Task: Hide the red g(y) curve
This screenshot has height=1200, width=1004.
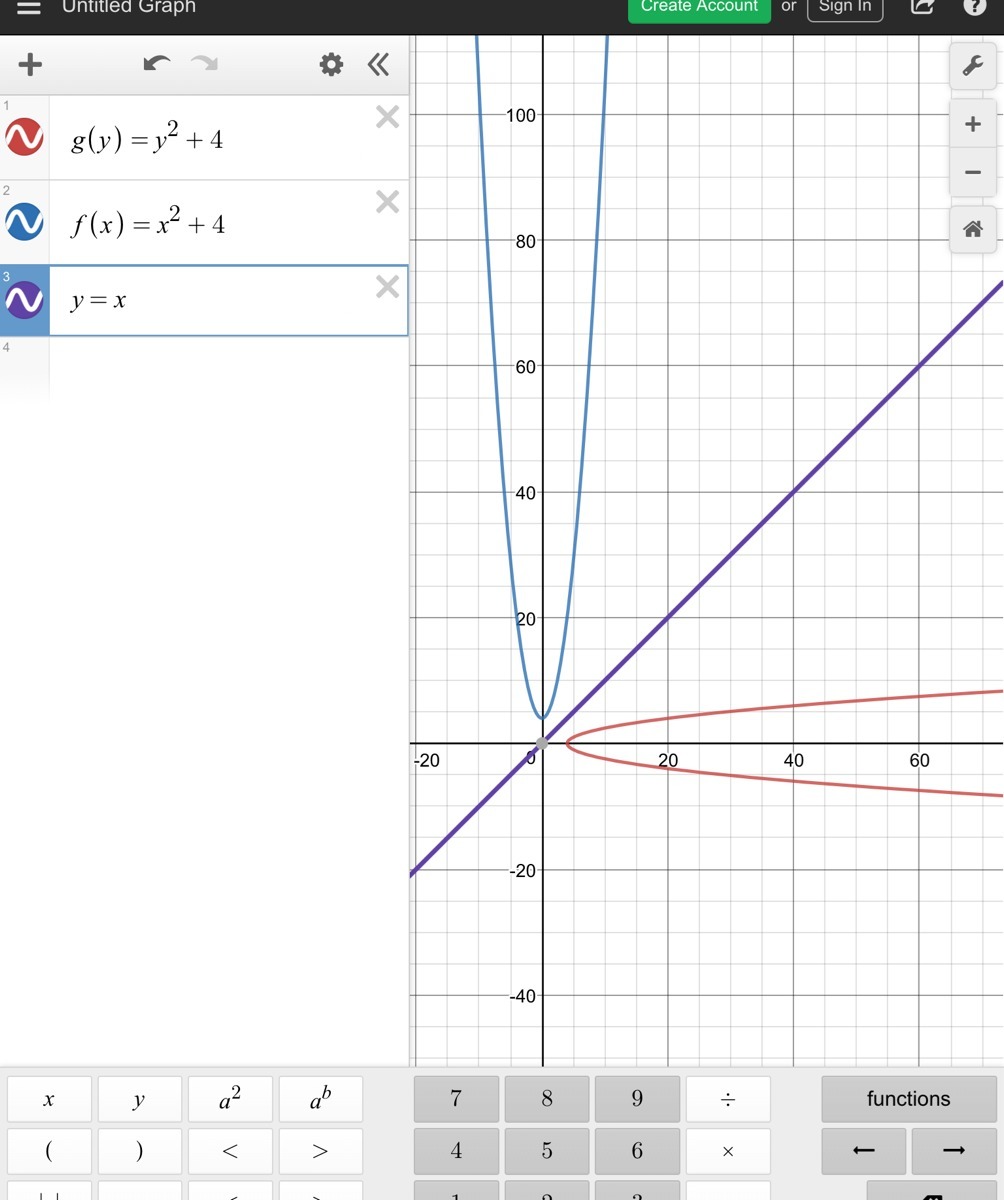Action: pyautogui.click(x=24, y=137)
